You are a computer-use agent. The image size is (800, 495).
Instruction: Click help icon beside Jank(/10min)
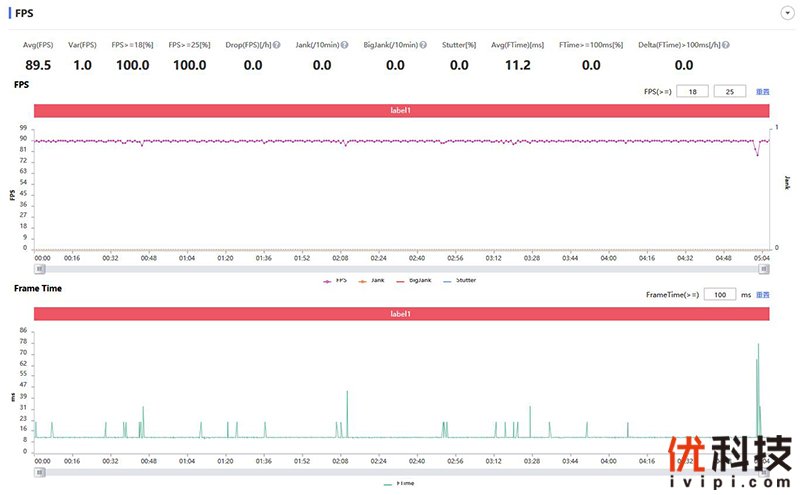350,45
